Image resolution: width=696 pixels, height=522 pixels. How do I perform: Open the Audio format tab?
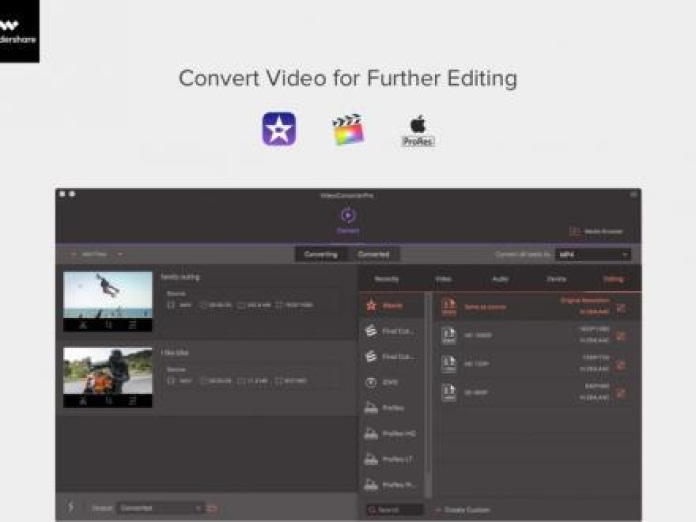[500, 279]
